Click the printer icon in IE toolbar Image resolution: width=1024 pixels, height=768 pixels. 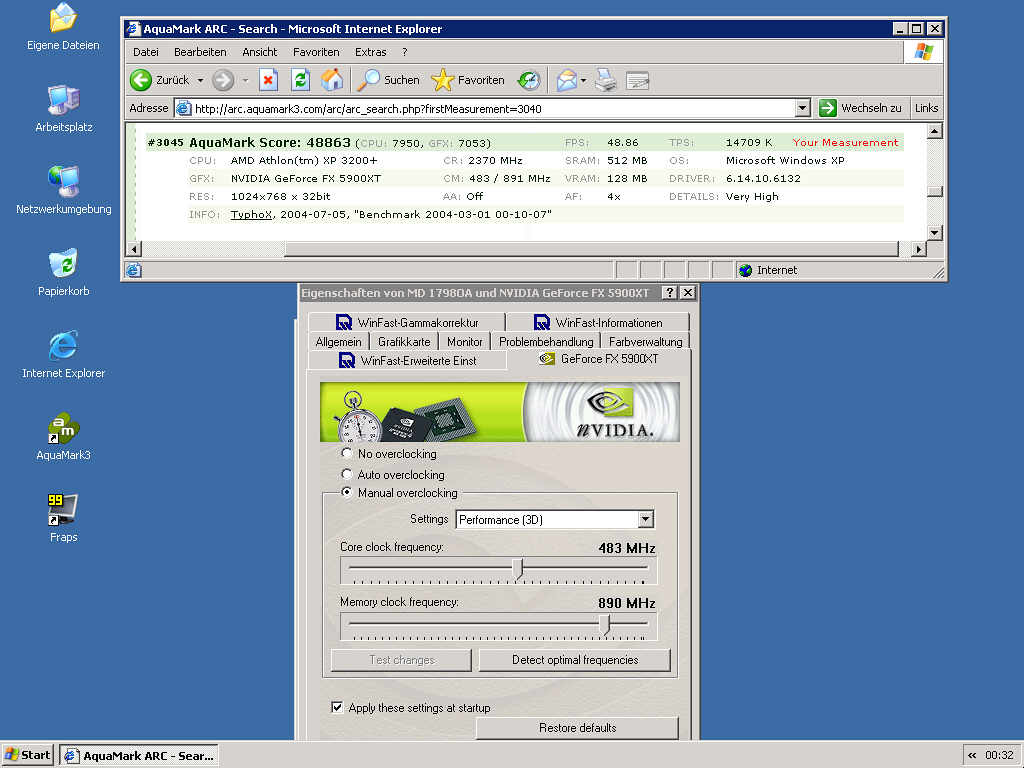(605, 80)
